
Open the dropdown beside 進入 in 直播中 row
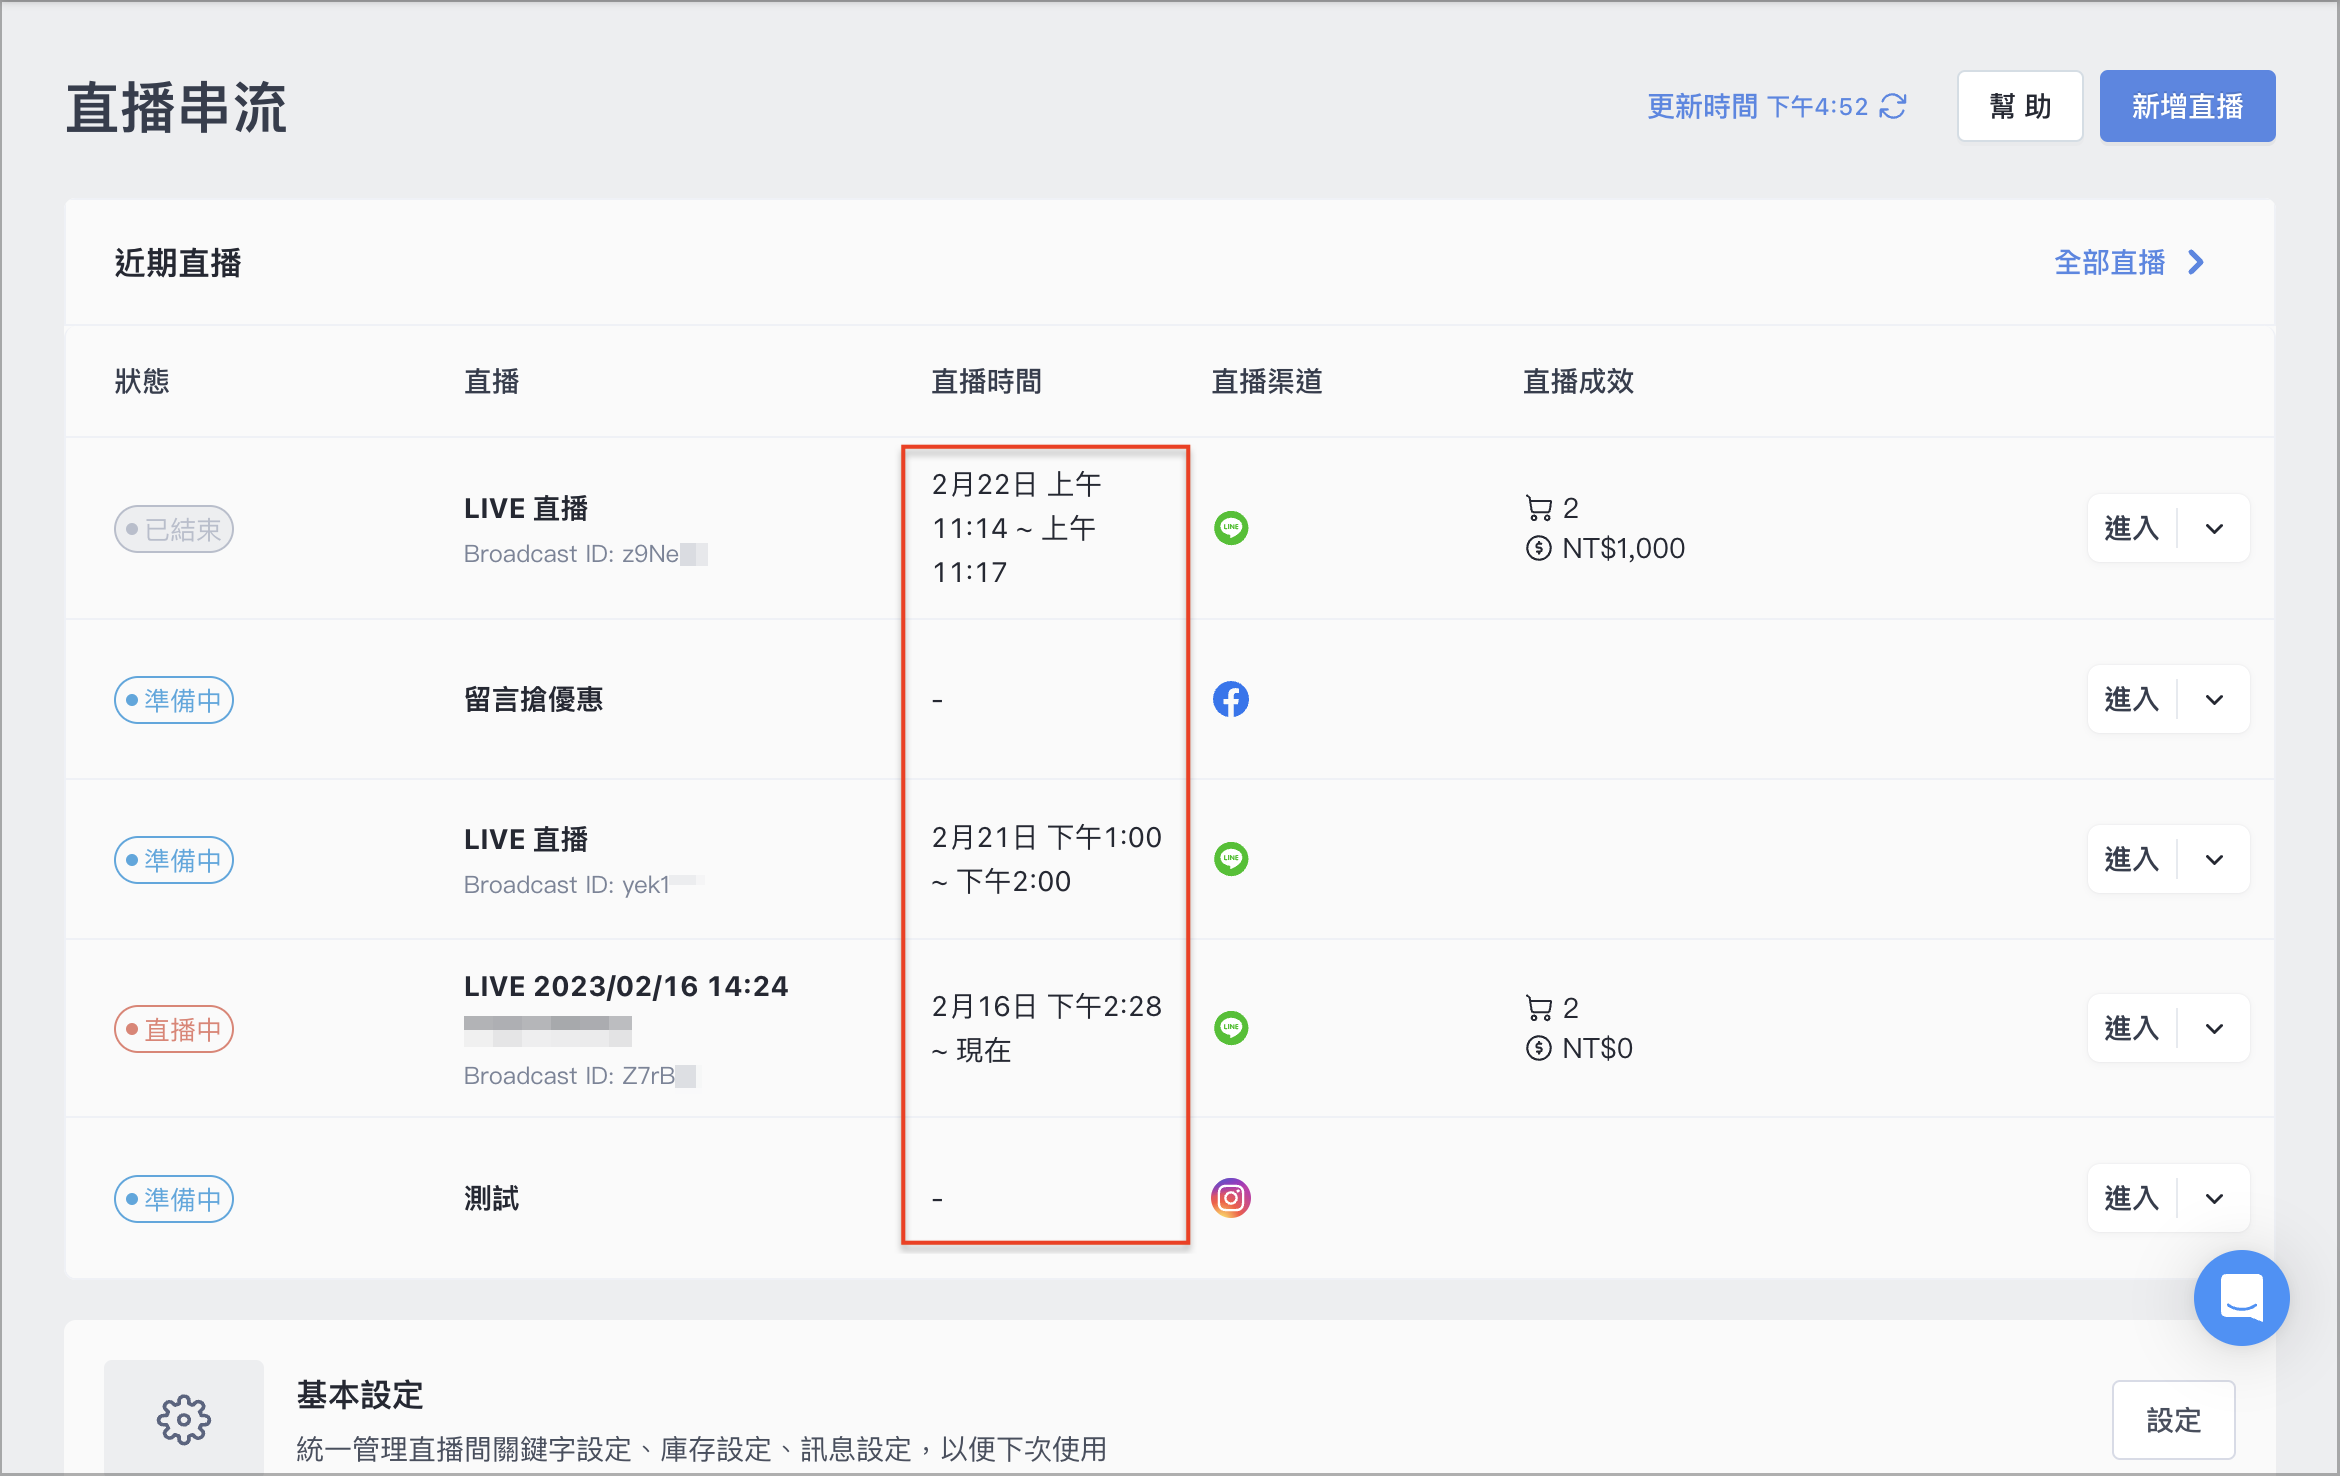(2214, 1029)
